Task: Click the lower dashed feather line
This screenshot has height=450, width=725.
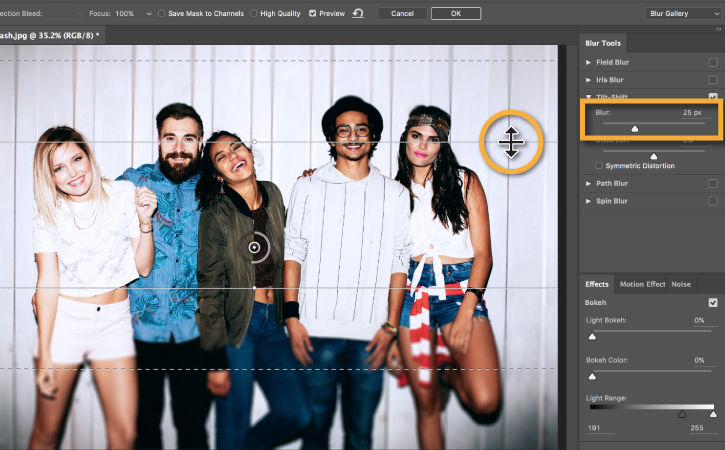Action: point(278,369)
